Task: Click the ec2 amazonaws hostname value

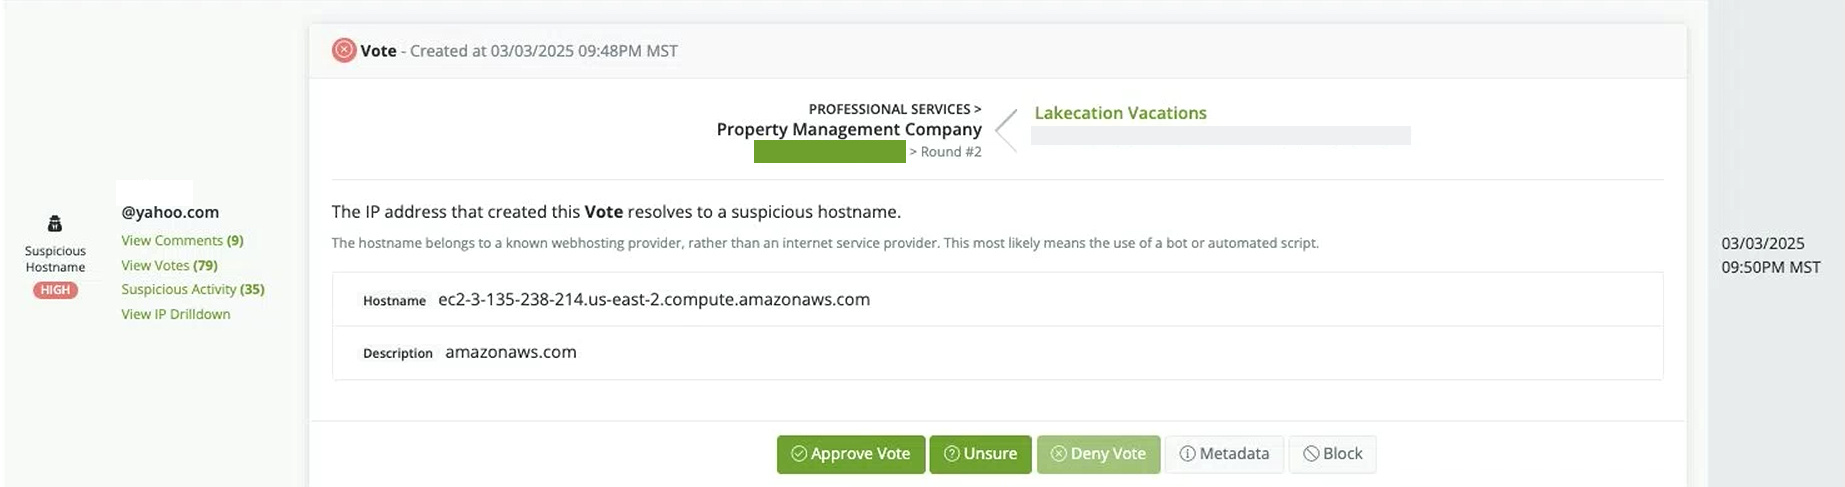Action: point(654,299)
